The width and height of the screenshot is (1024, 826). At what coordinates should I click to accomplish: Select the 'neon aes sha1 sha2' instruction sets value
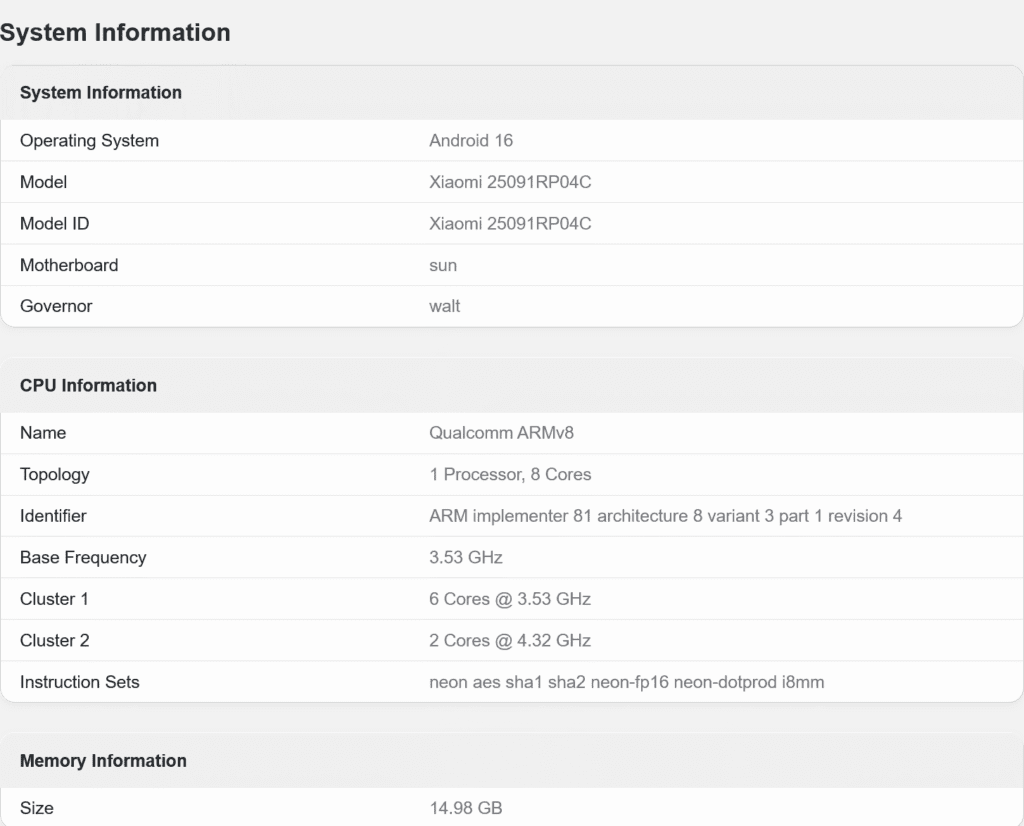pyautogui.click(x=626, y=682)
